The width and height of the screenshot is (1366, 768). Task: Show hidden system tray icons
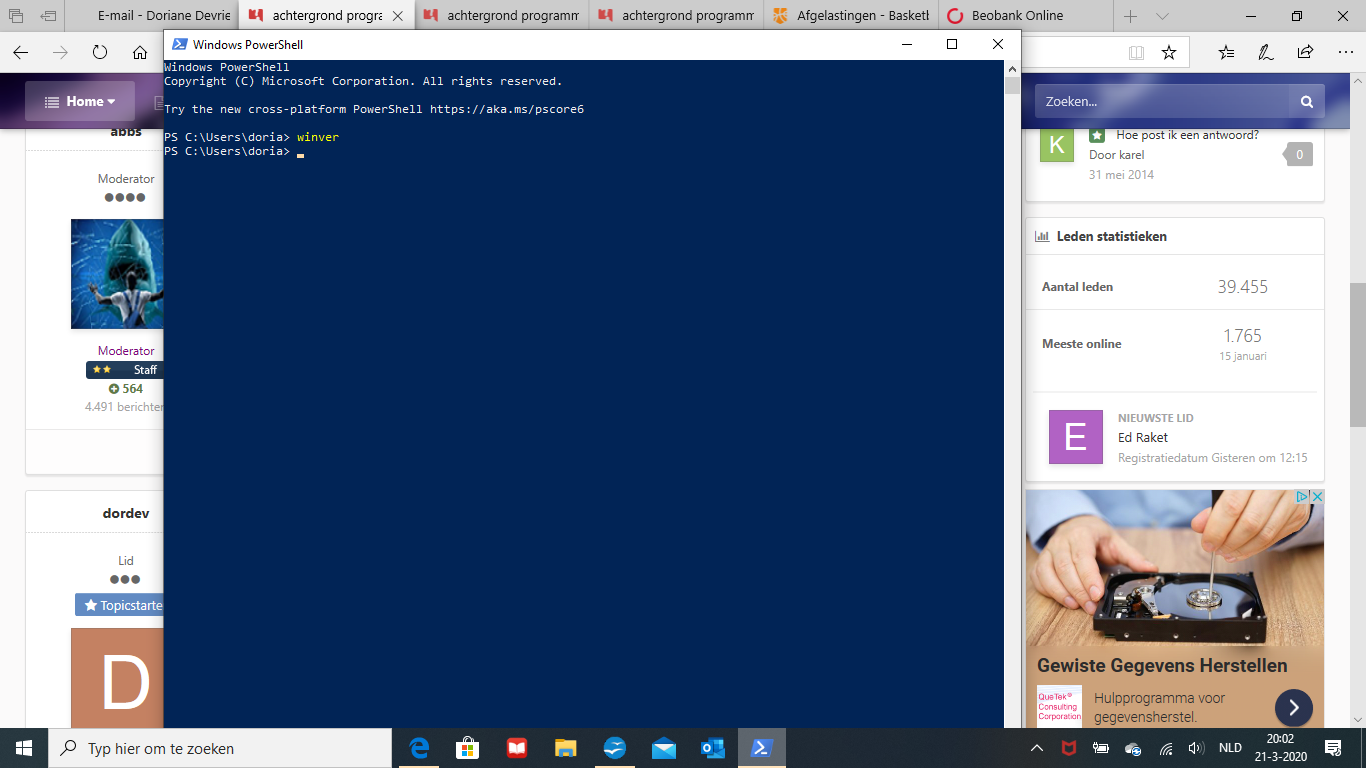tap(1037, 748)
